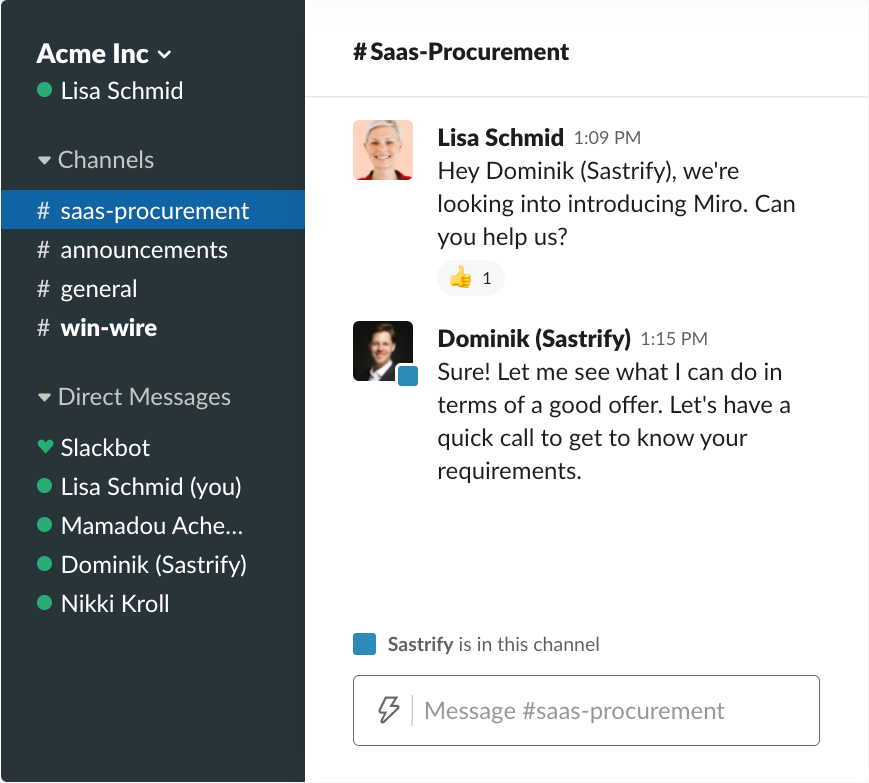Open the win-wire channel
The image size is (869, 783).
(108, 328)
